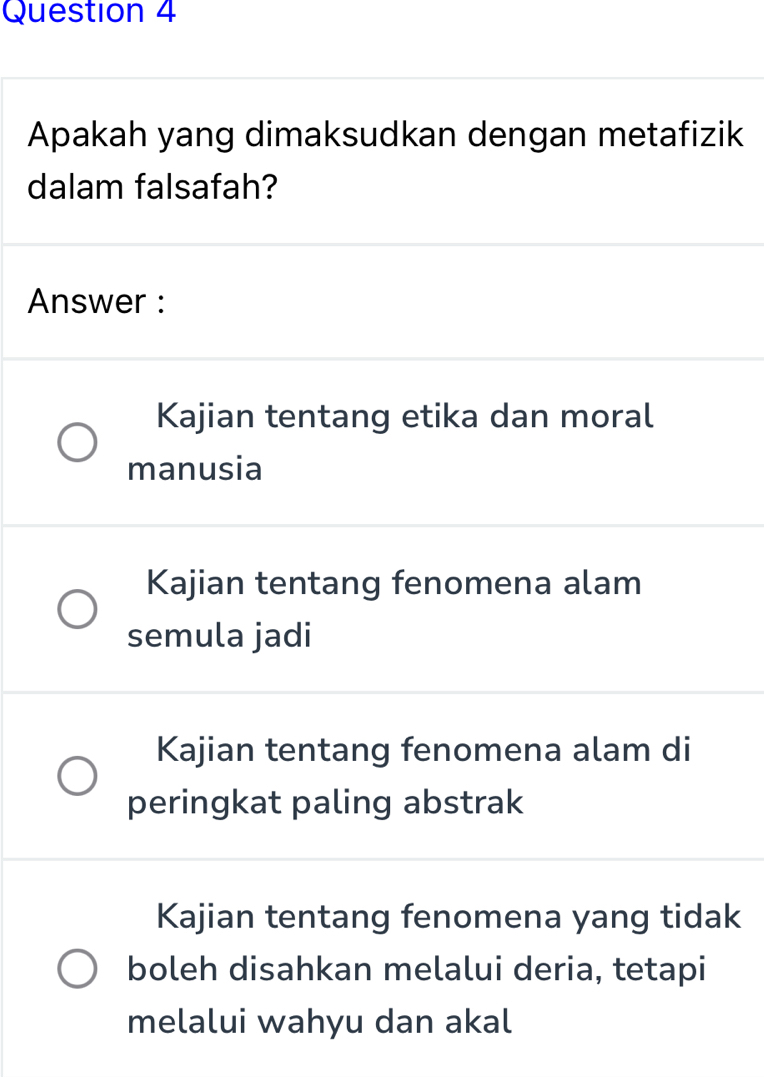Click the 'Apakah yang dimaksudkan dengan metafizik' question
The height and width of the screenshot is (1077, 764).
pyautogui.click(x=386, y=134)
